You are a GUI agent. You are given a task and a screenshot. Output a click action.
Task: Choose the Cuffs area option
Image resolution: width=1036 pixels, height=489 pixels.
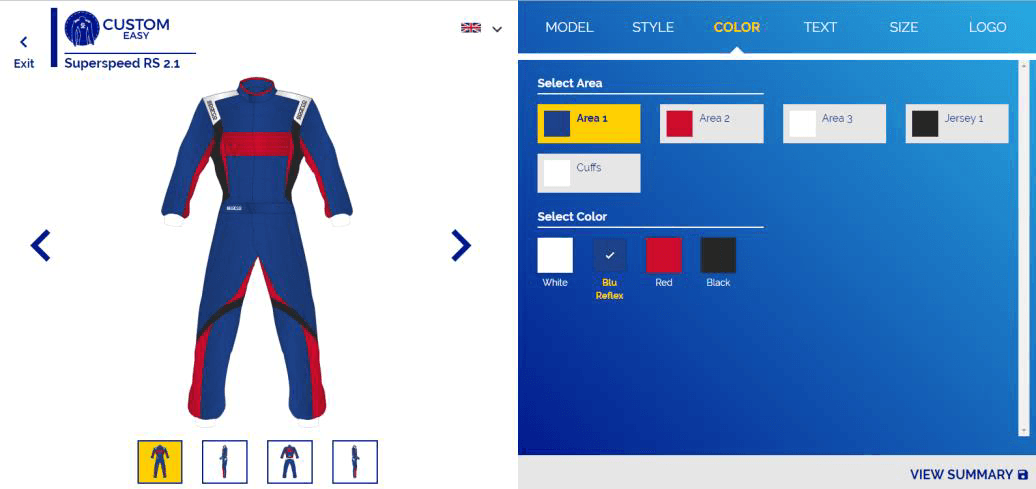pyautogui.click(x=589, y=173)
